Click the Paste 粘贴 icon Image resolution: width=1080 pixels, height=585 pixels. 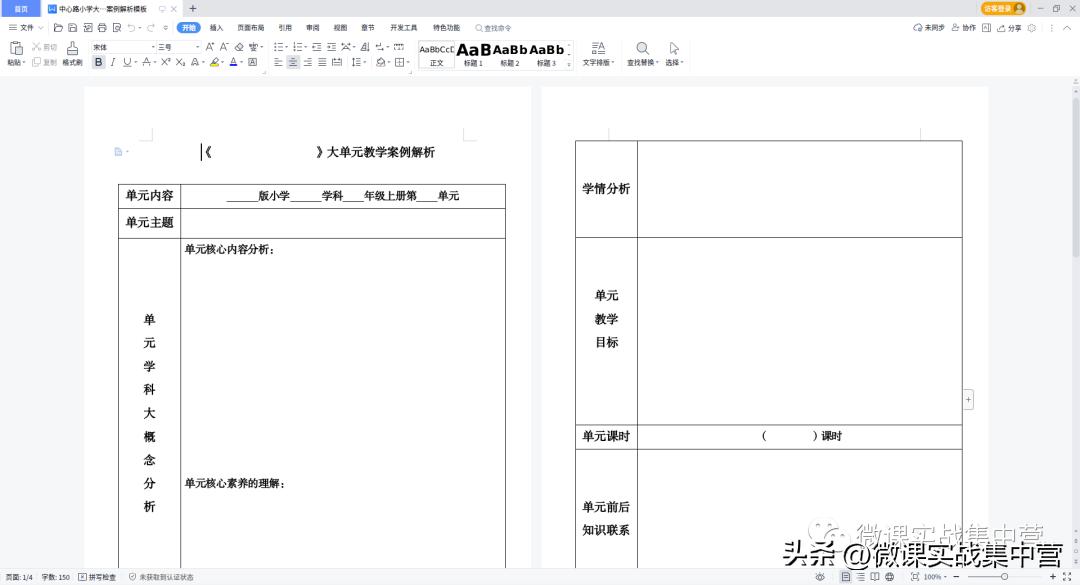(16, 50)
